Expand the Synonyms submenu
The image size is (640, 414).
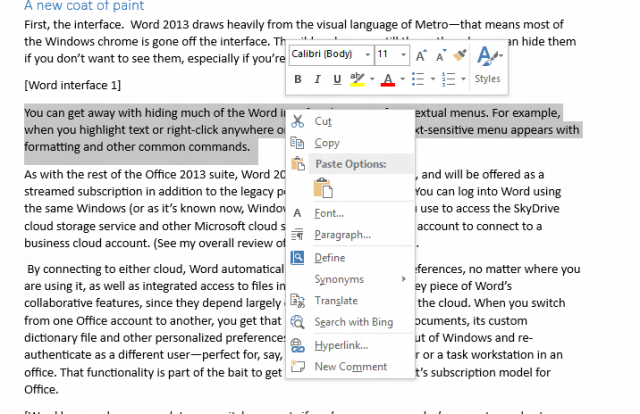pos(351,279)
